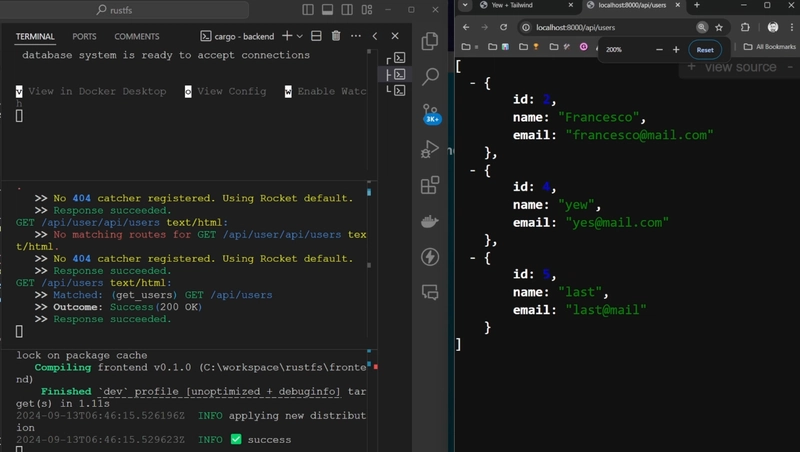Switch to the PORTS tab

click(x=84, y=37)
